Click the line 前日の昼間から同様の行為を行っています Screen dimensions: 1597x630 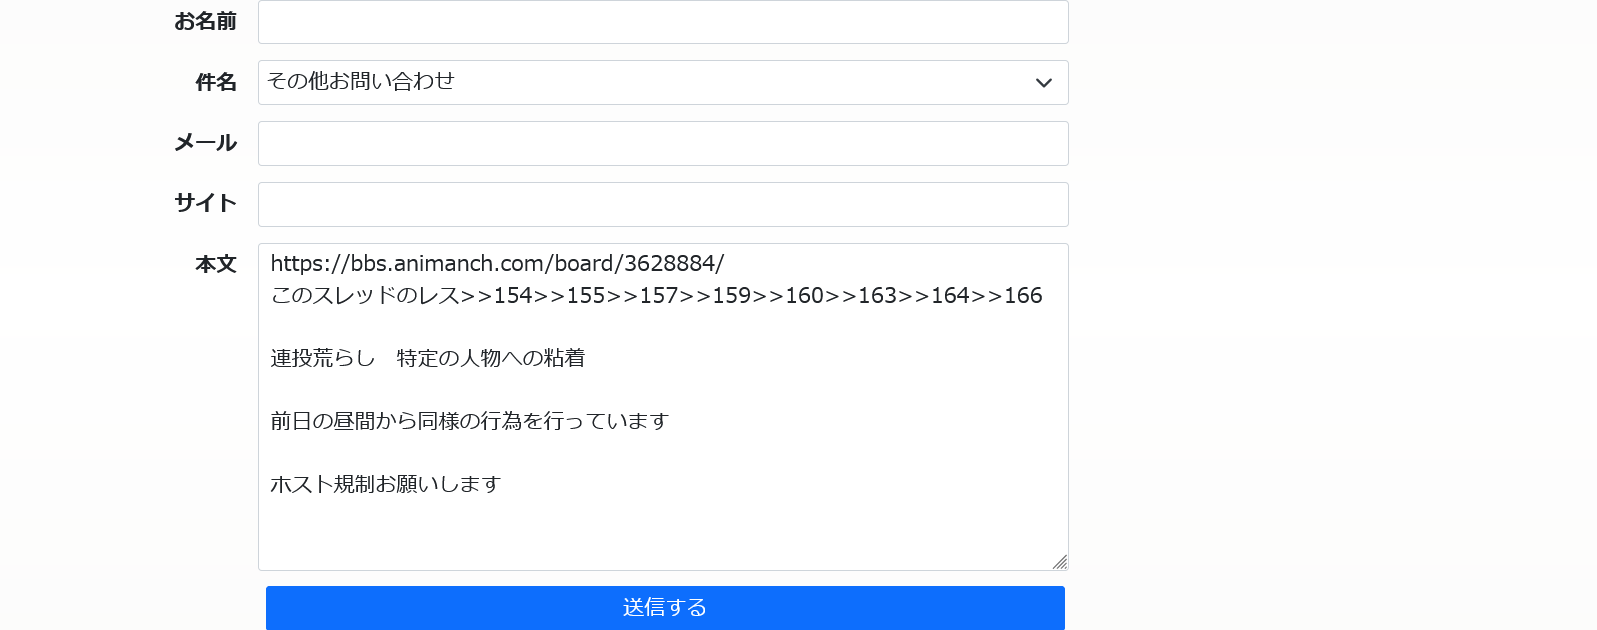coord(469,421)
